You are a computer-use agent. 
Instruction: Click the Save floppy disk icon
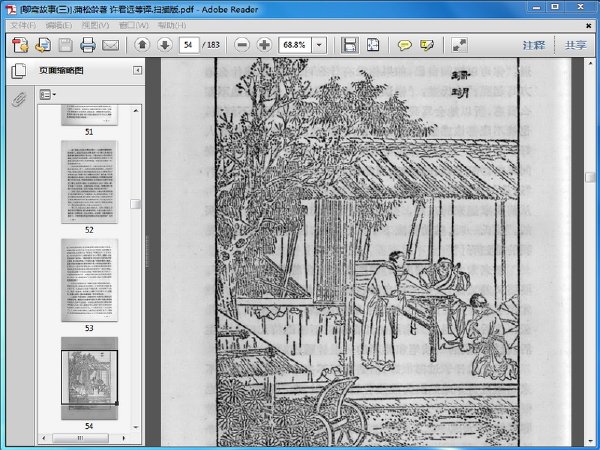pos(65,45)
